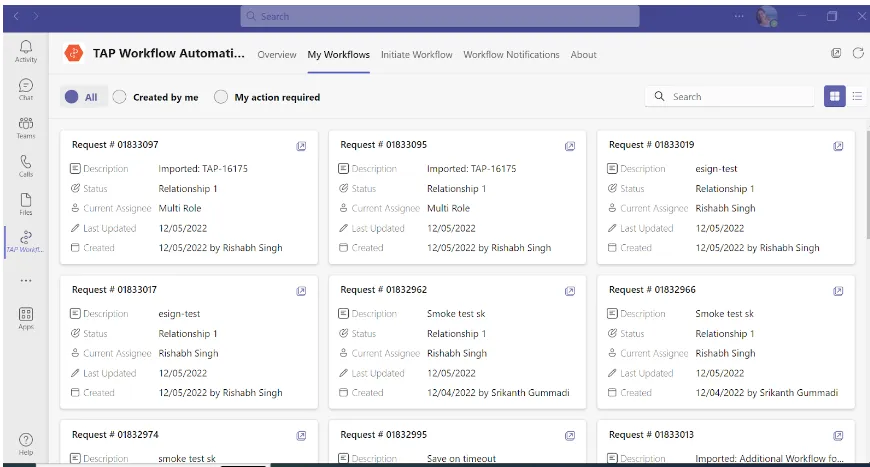The width and height of the screenshot is (870, 467).
Task: Switch to list view layout
Action: (x=857, y=96)
